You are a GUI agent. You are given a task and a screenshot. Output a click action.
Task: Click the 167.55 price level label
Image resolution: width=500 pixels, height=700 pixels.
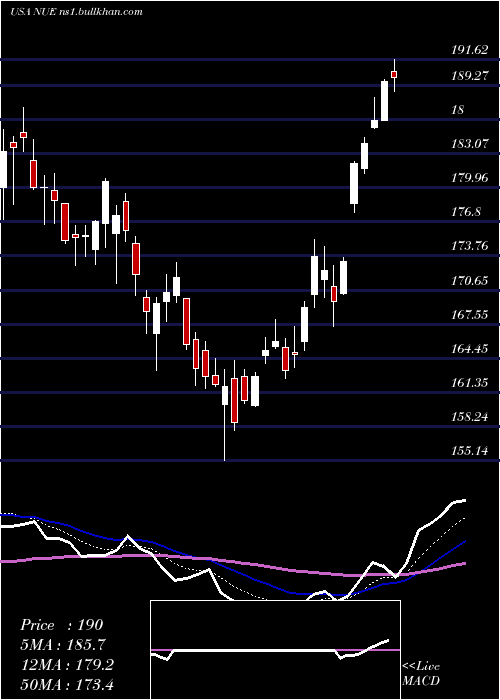point(469,315)
